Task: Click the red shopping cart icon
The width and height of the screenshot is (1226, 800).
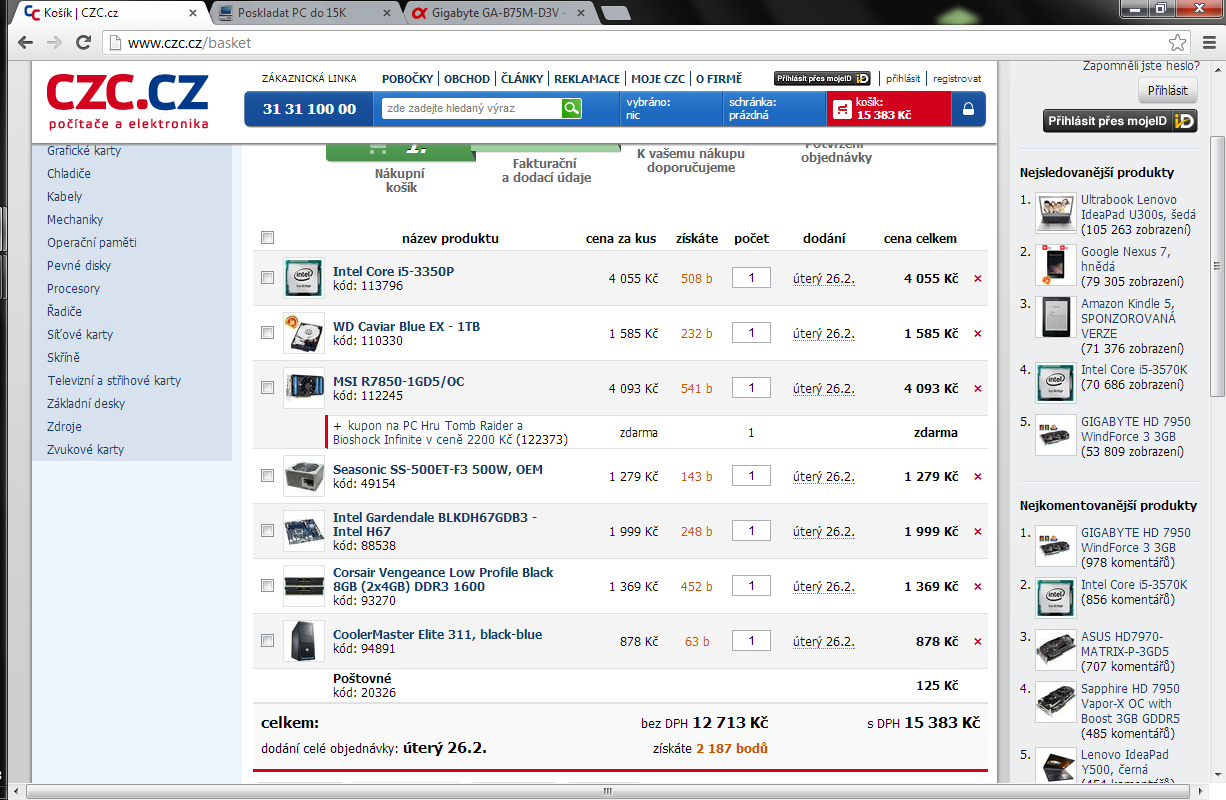Action: [x=842, y=109]
